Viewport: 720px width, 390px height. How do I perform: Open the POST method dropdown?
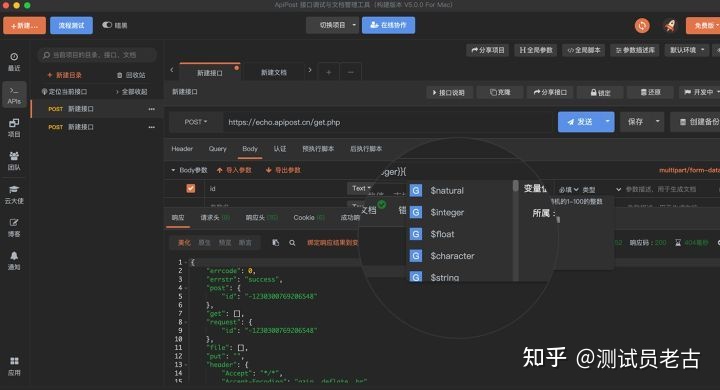click(196, 122)
